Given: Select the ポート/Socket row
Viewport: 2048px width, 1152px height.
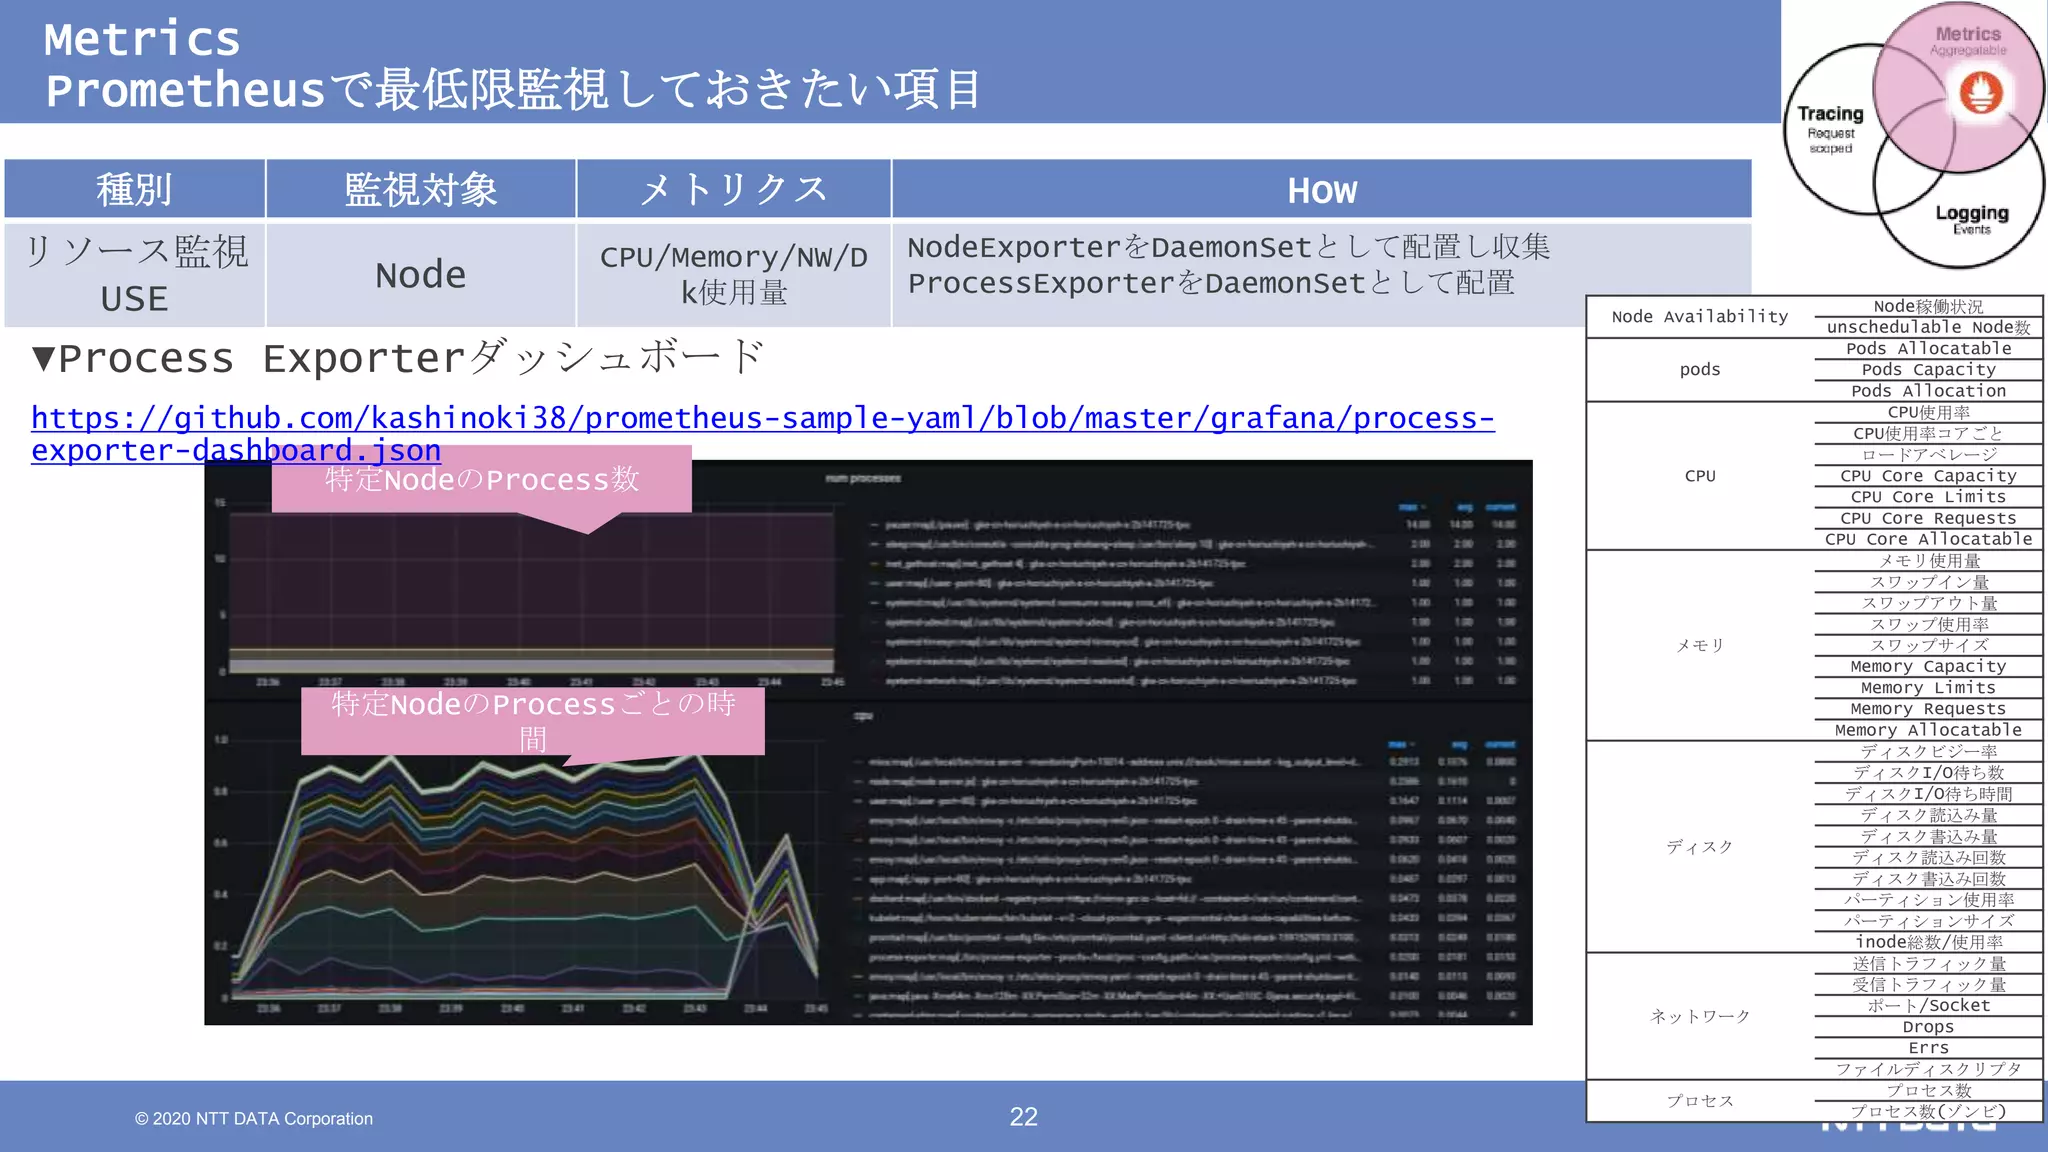Looking at the screenshot, I should [x=1928, y=1006].
